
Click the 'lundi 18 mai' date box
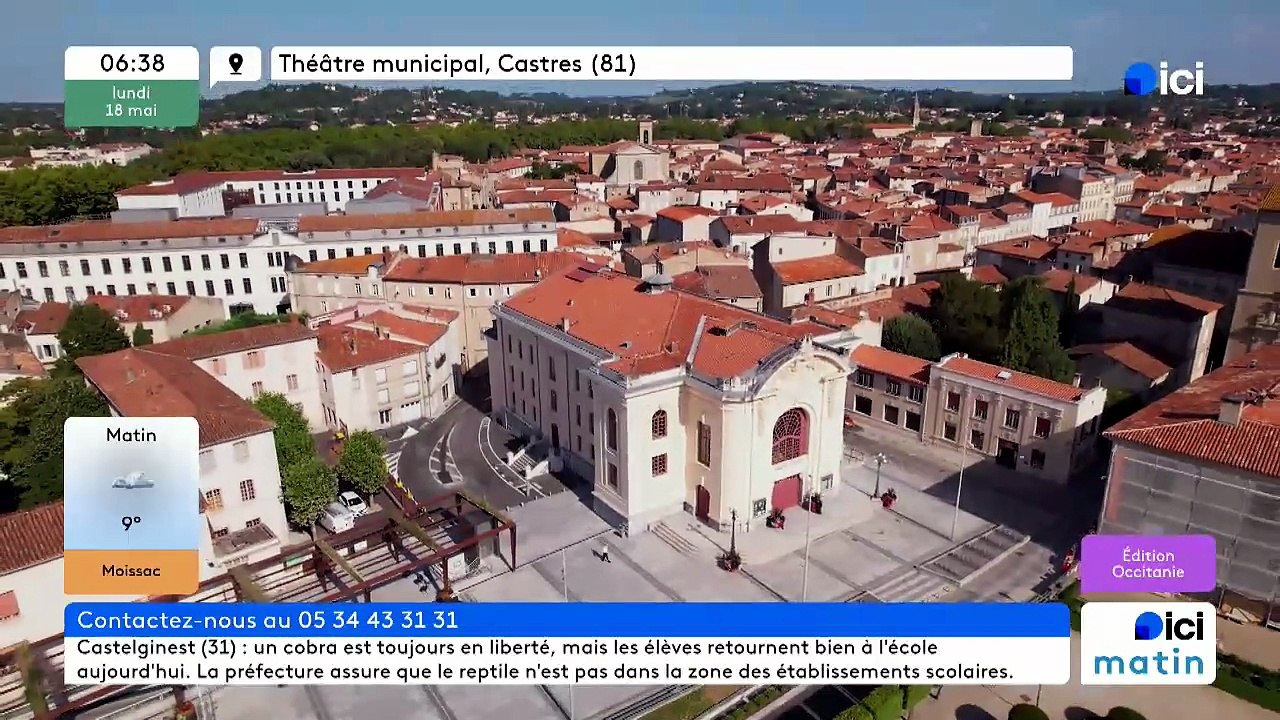(x=132, y=103)
